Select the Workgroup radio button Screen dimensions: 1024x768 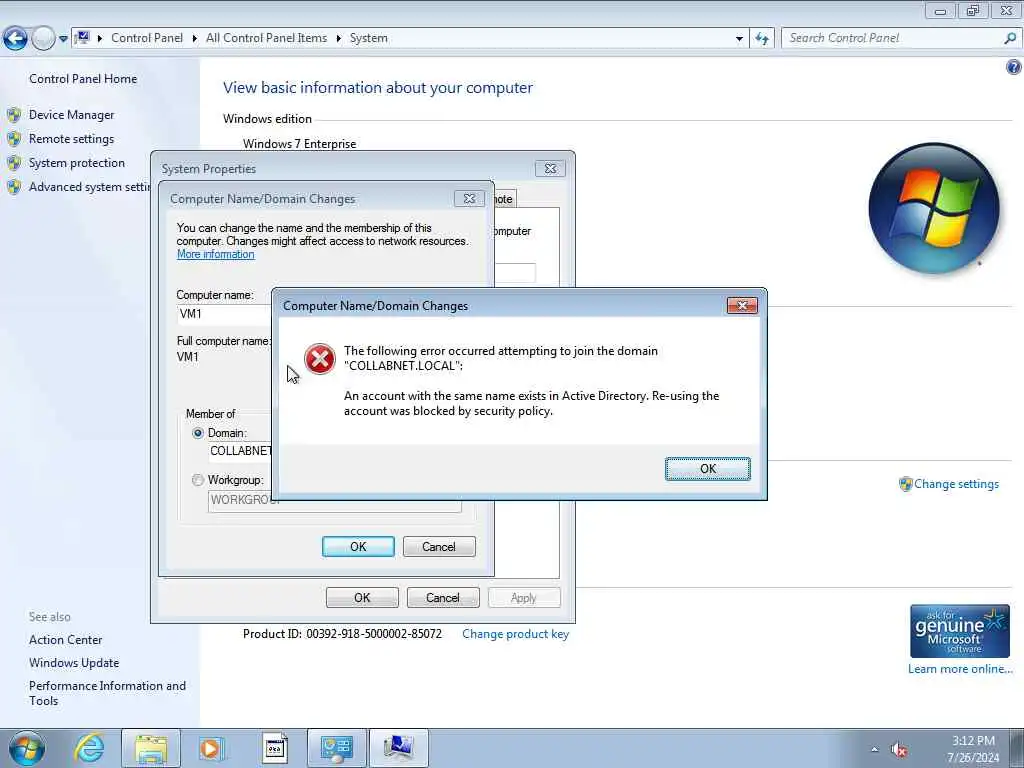tap(198, 480)
